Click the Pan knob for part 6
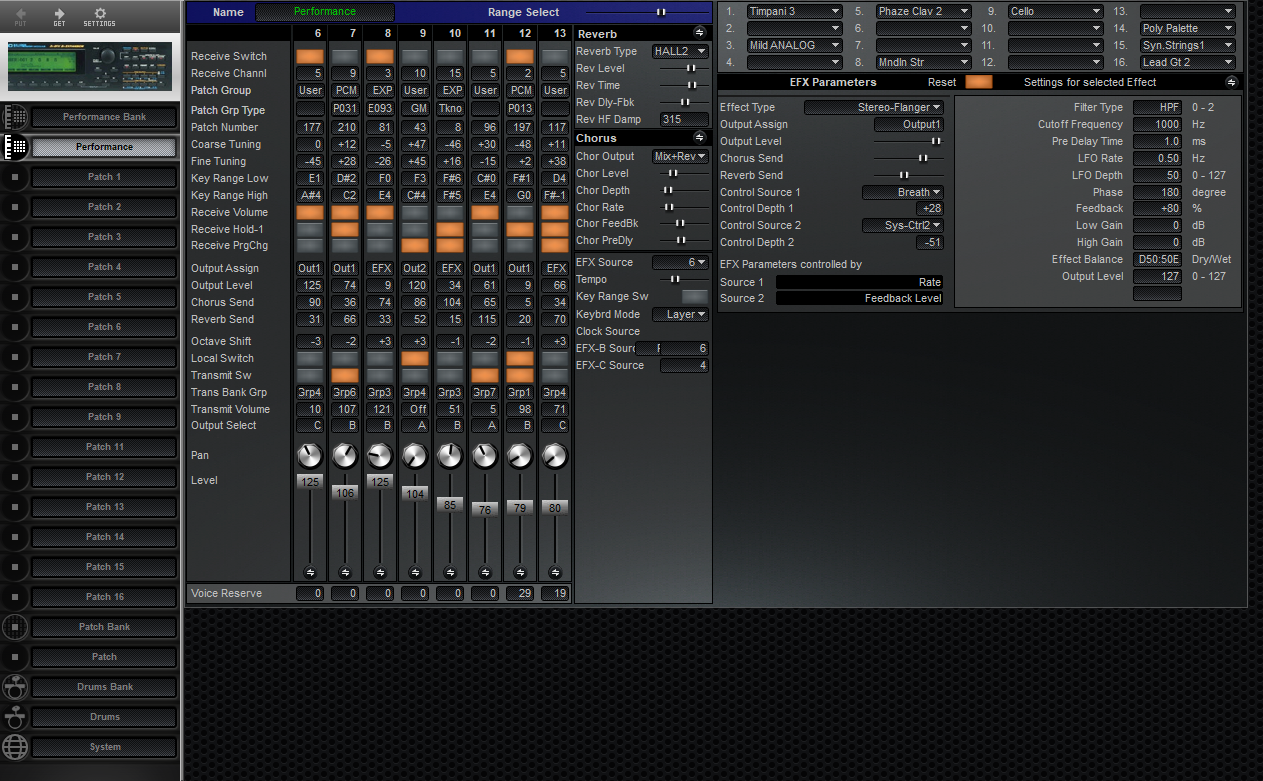The image size is (1263, 781). (x=310, y=456)
